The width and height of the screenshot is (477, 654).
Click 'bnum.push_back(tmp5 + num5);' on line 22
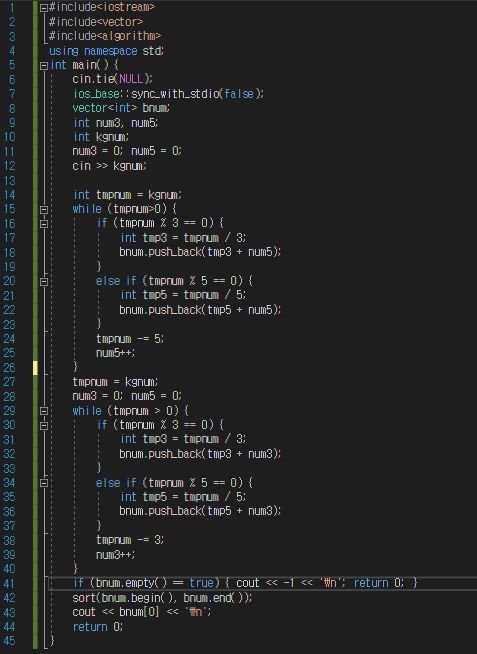200,309
